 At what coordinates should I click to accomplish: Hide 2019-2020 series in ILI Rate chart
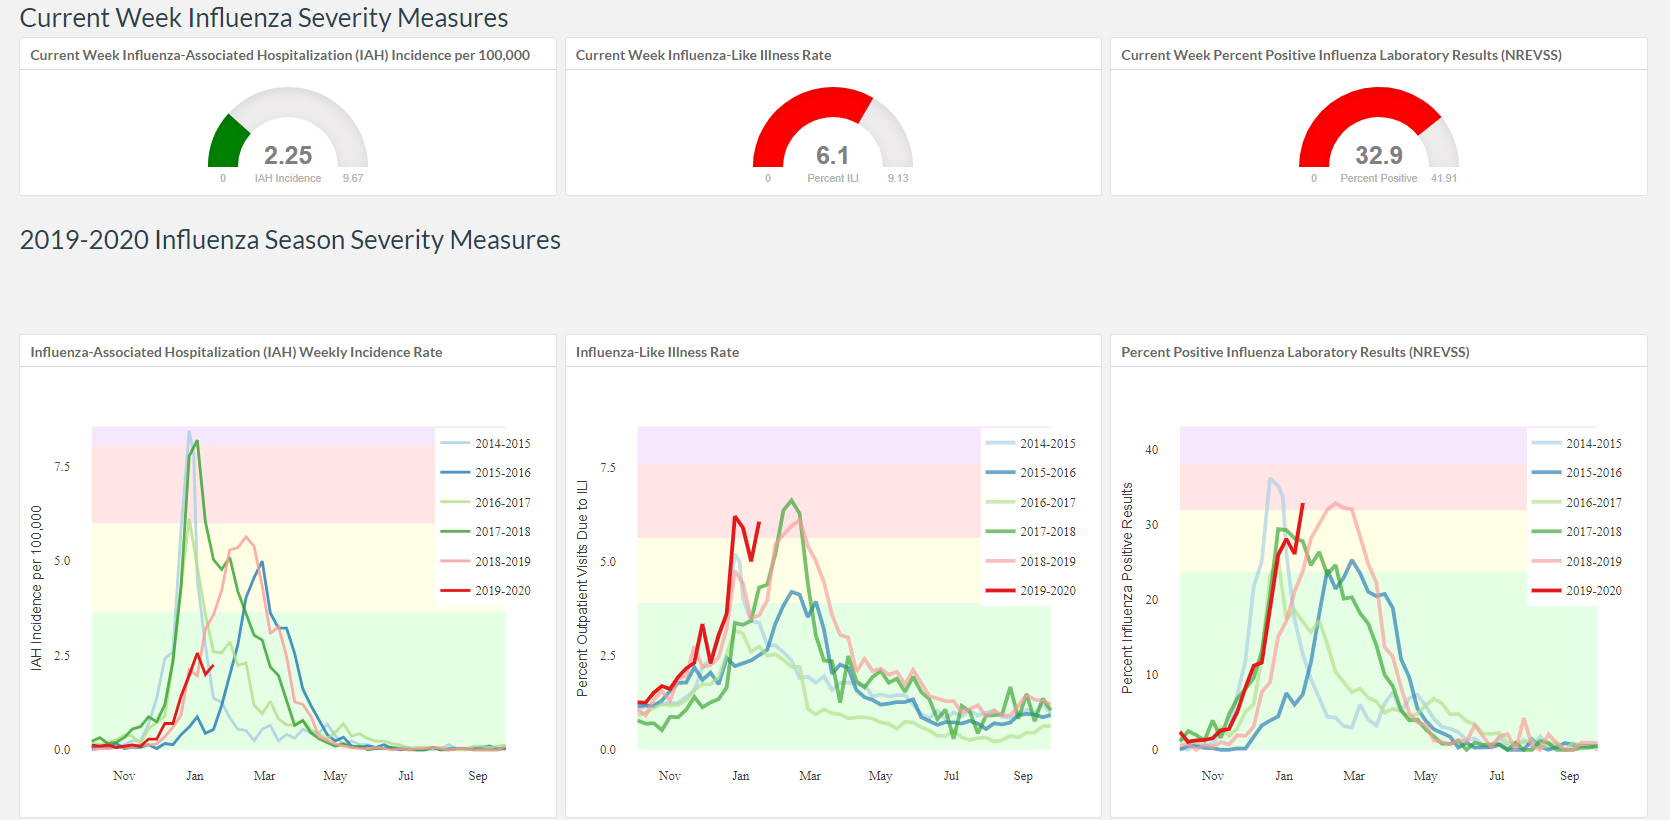point(1031,590)
